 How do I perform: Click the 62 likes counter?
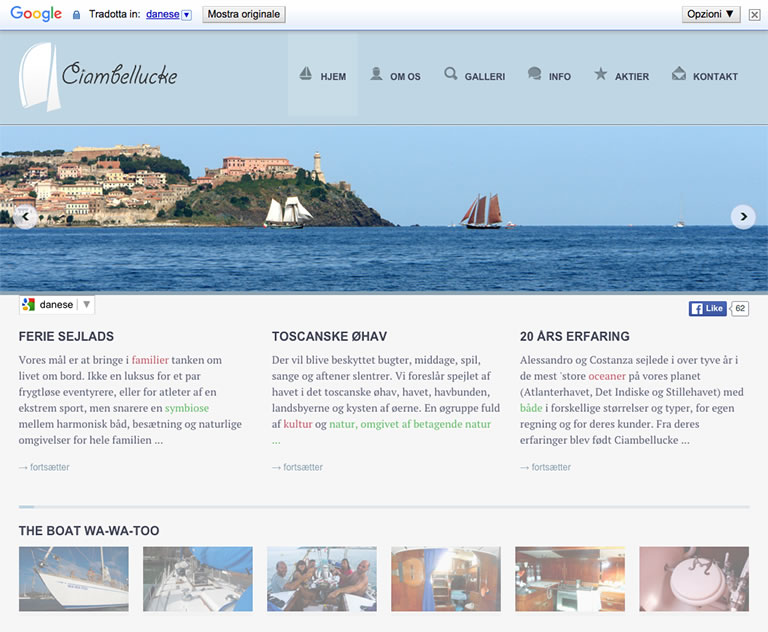pos(740,308)
